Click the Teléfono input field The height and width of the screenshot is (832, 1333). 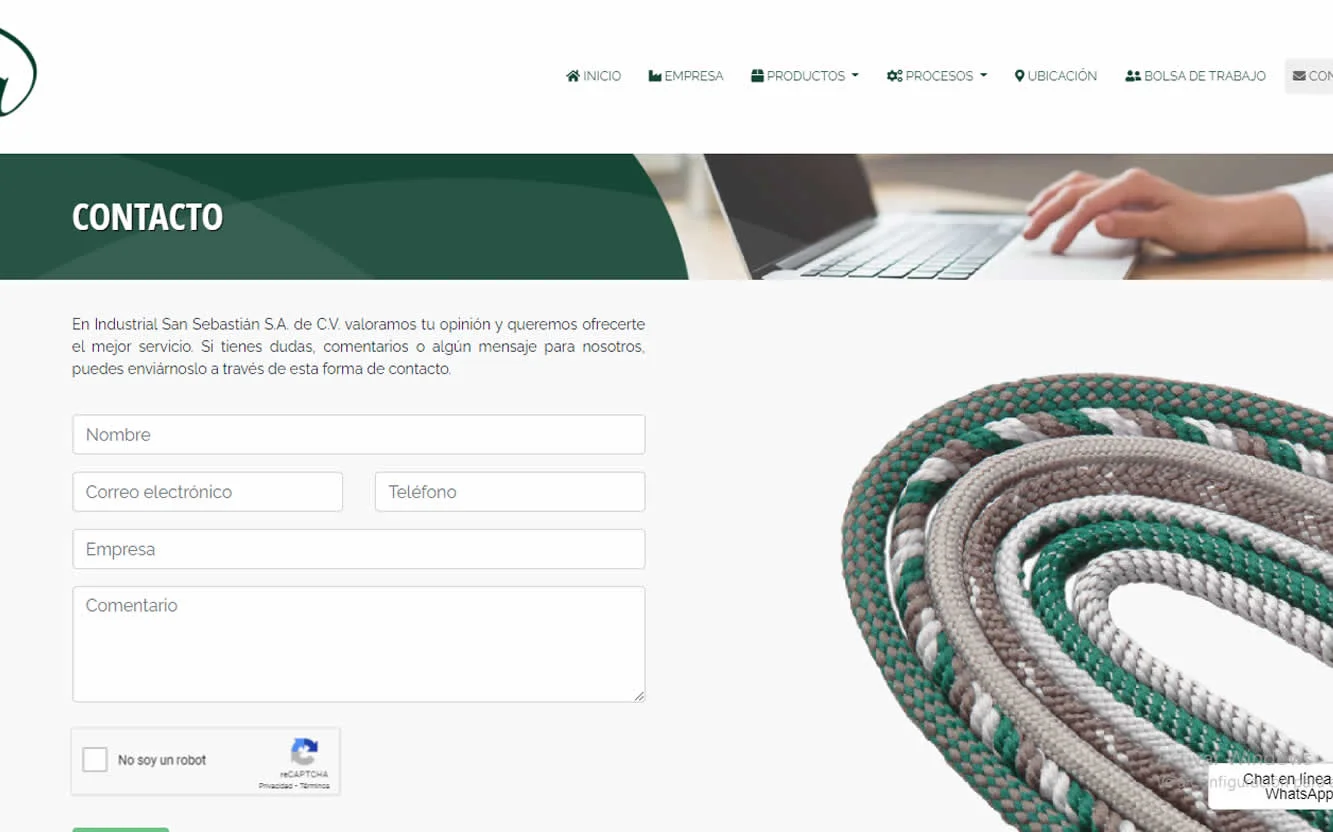point(510,492)
